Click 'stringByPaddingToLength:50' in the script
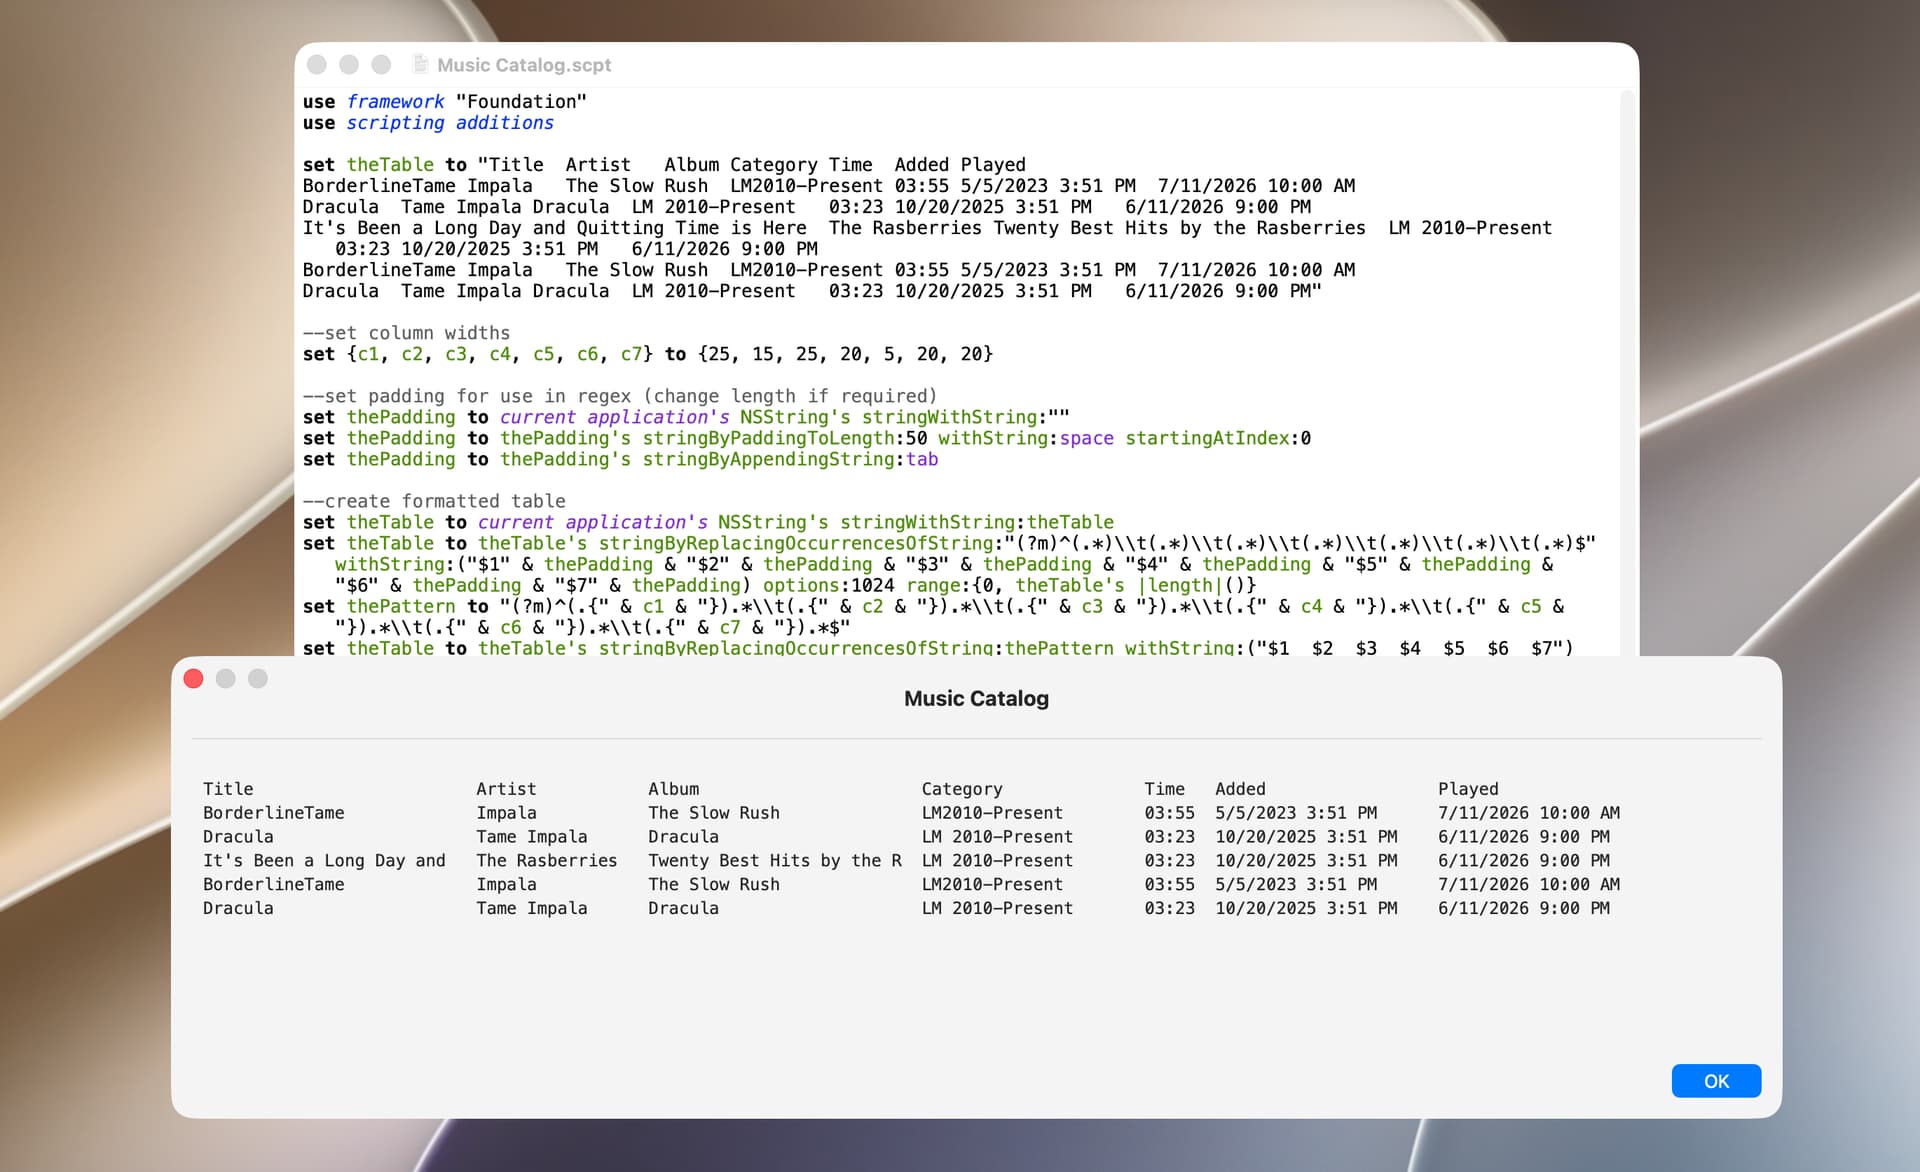The image size is (1920, 1172). [x=785, y=438]
